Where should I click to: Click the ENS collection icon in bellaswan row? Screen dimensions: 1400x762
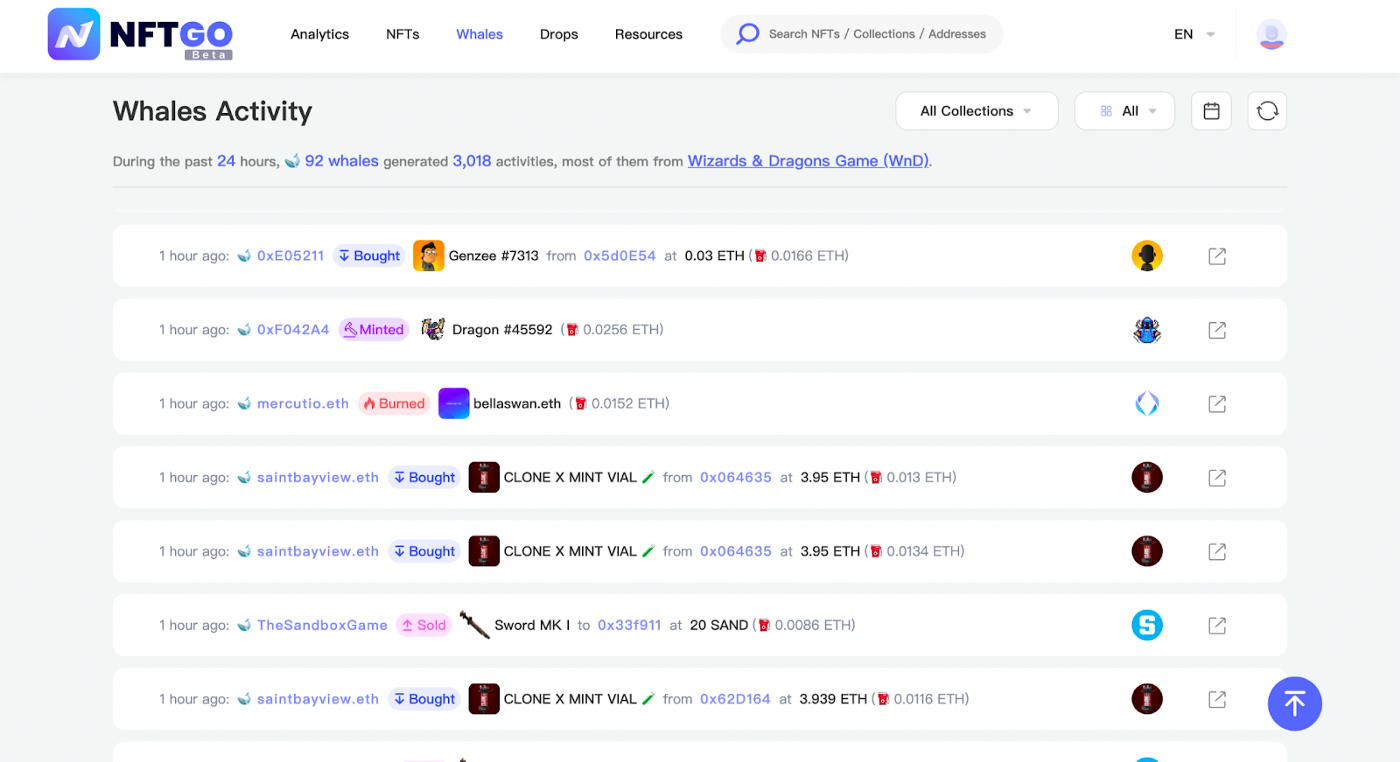click(1147, 404)
